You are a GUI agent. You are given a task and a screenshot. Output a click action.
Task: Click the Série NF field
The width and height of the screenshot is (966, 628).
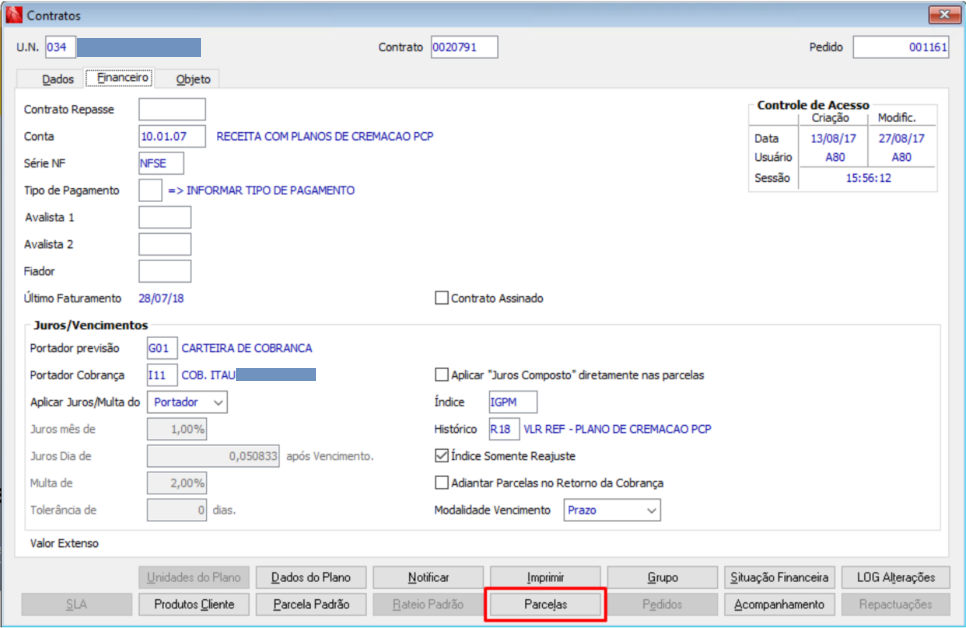pos(161,163)
